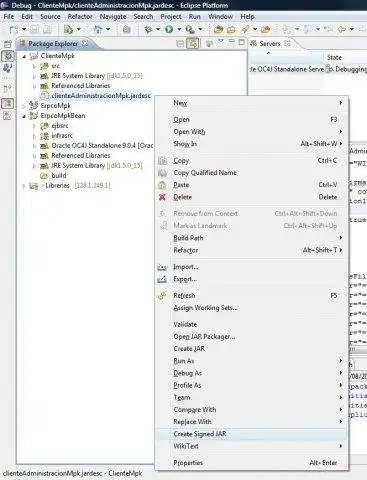Choose Open in the context menu
Image resolution: width=367 pixels, height=480 pixels.
252,119
